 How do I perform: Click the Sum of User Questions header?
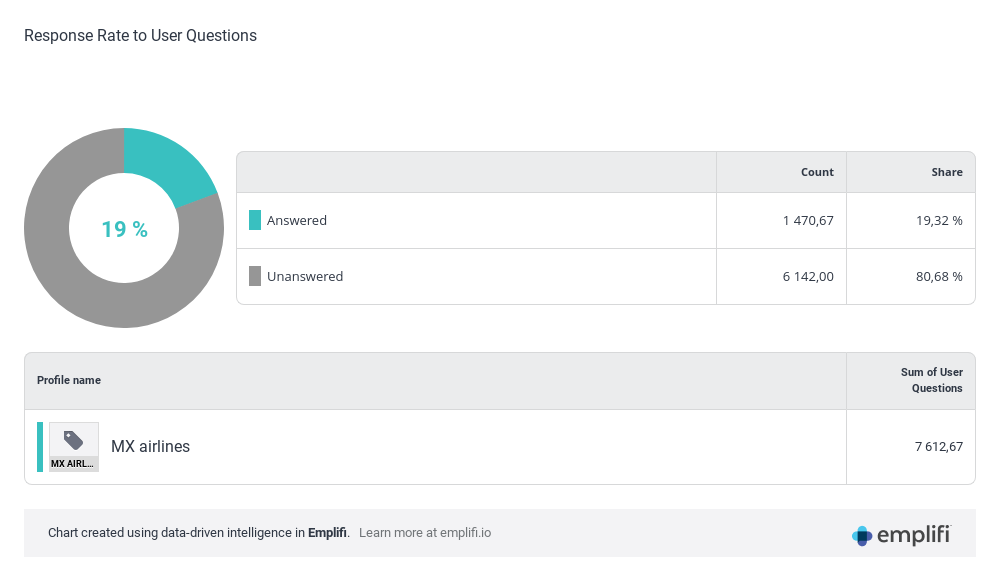(931, 380)
